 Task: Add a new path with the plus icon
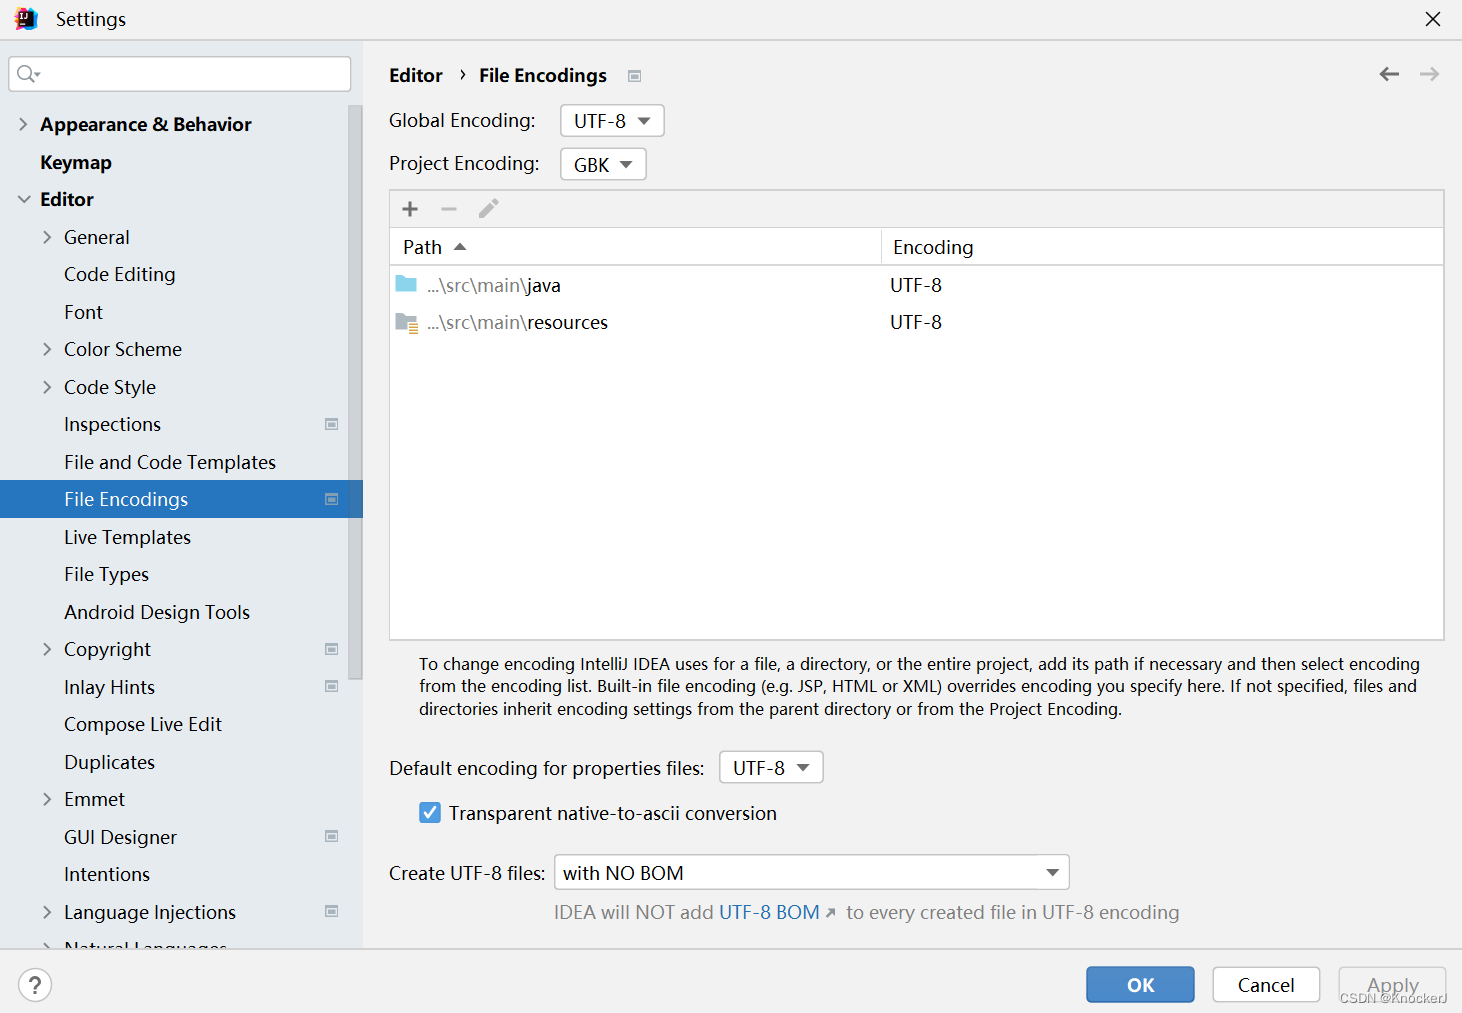pyautogui.click(x=410, y=209)
